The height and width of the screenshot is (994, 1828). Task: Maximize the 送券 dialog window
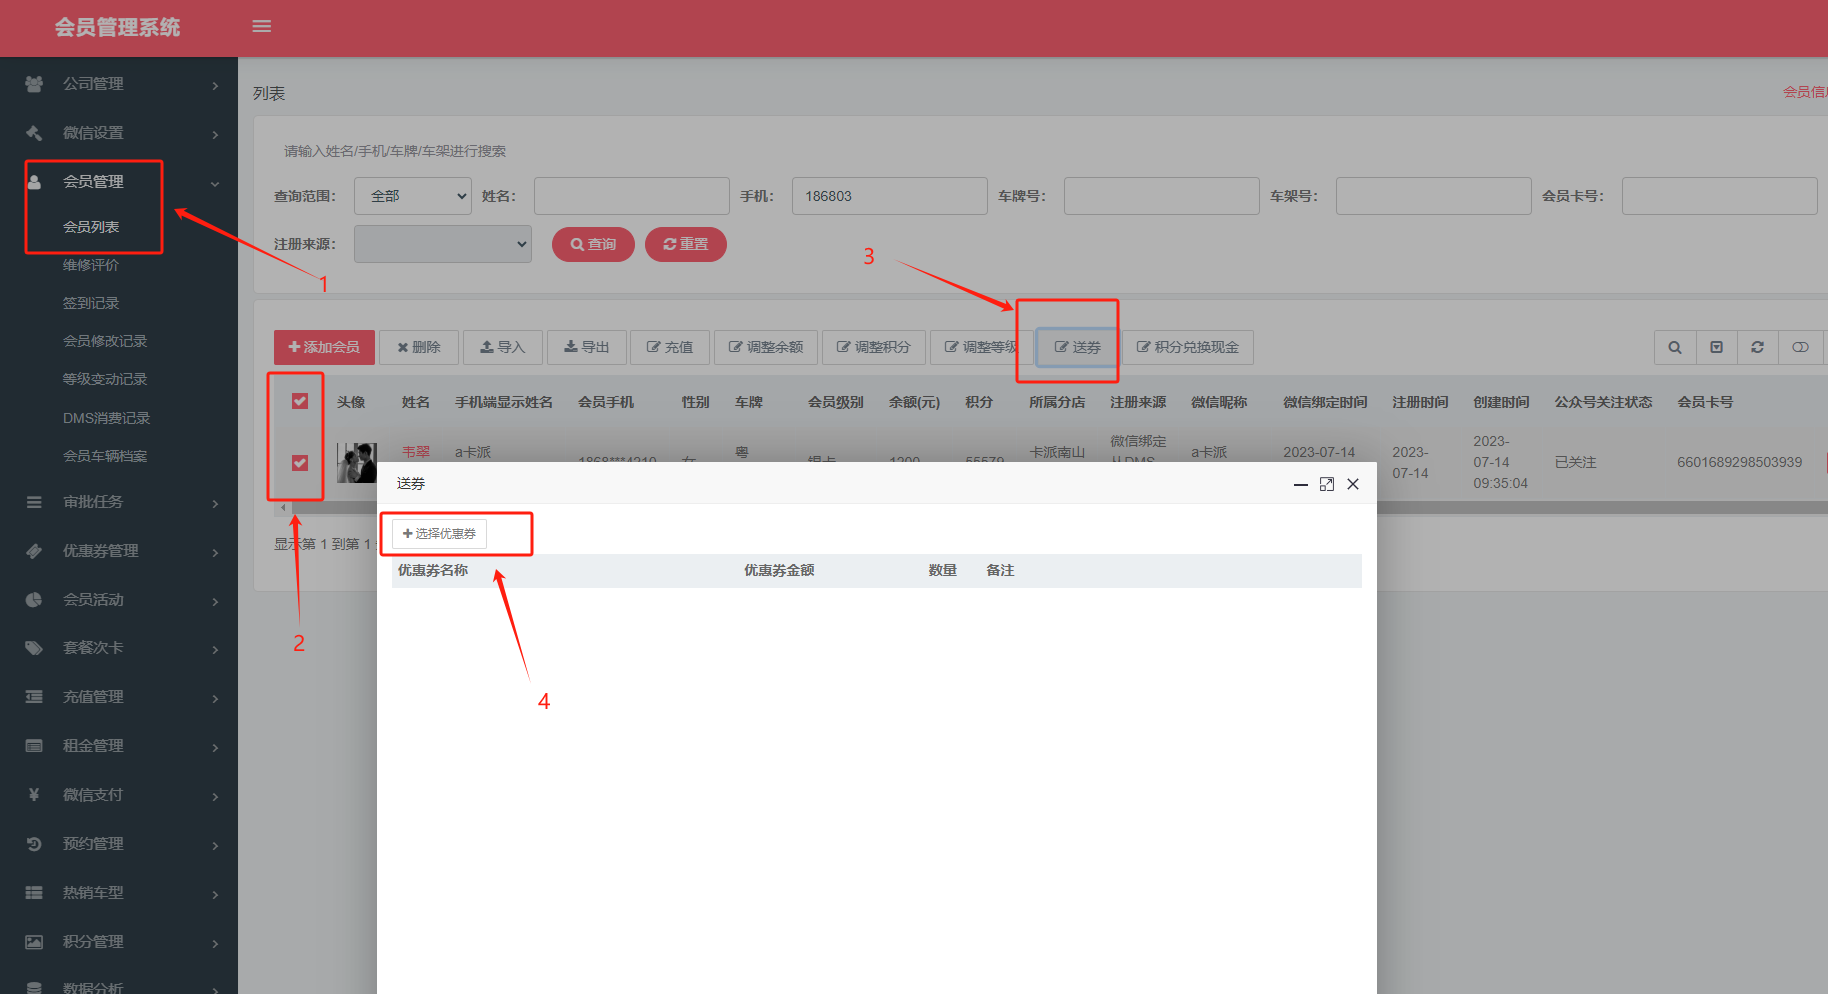point(1327,484)
